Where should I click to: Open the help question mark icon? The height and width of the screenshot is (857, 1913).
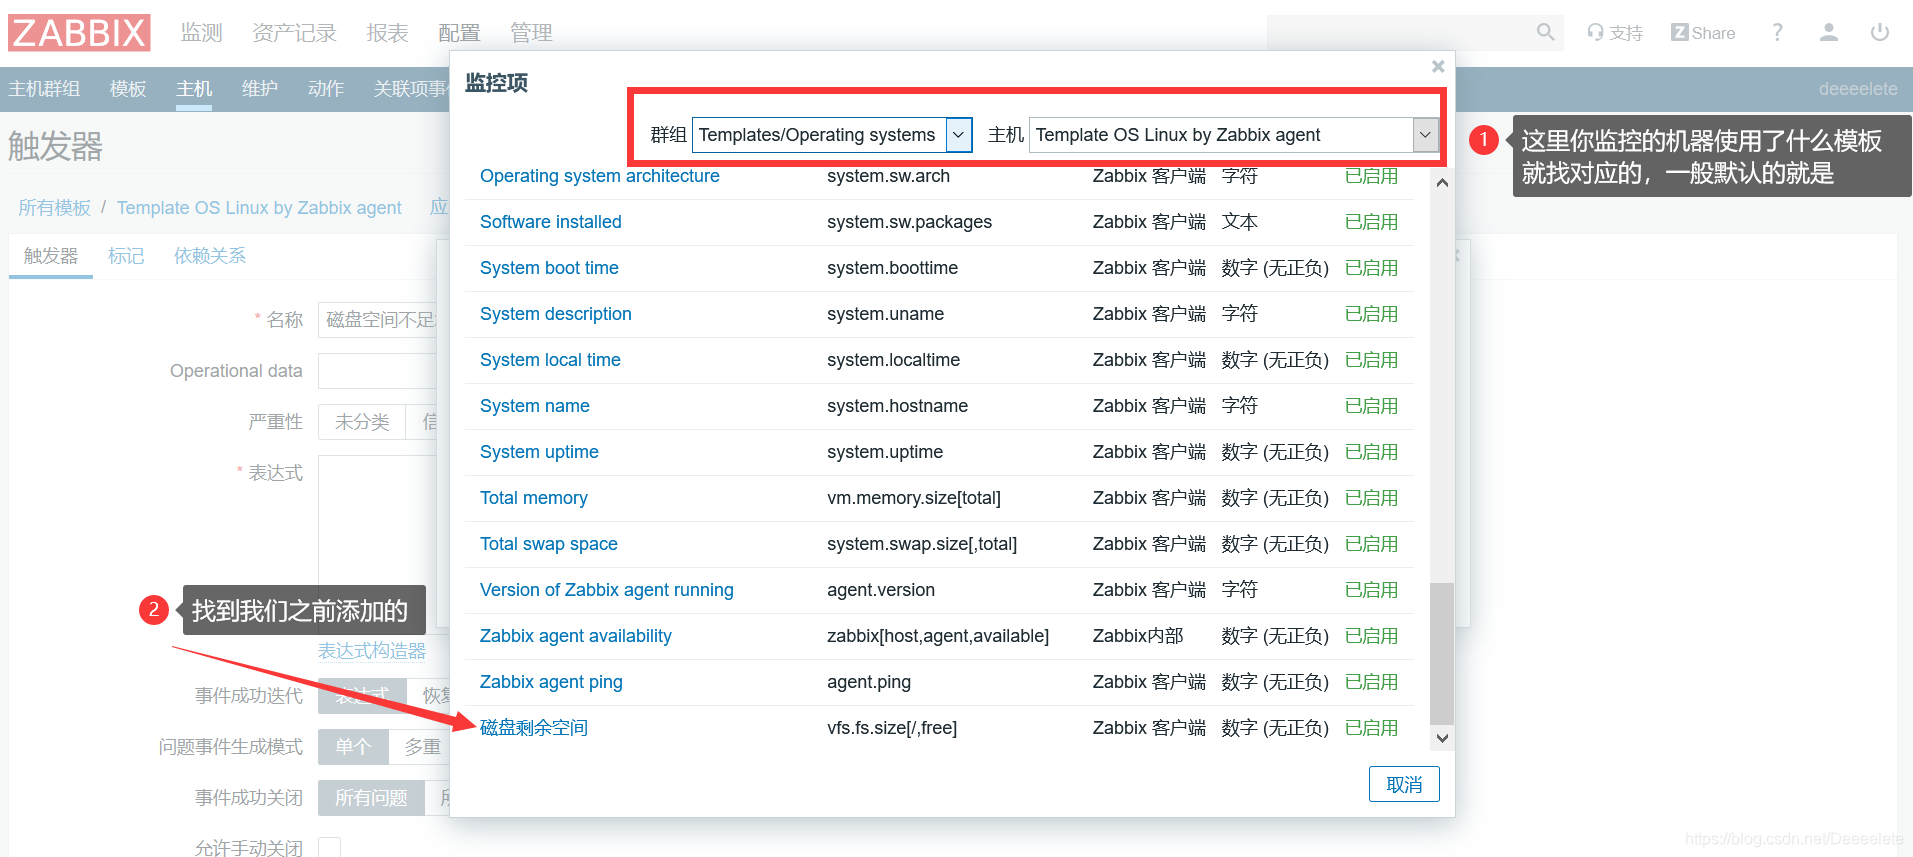coord(1777,32)
